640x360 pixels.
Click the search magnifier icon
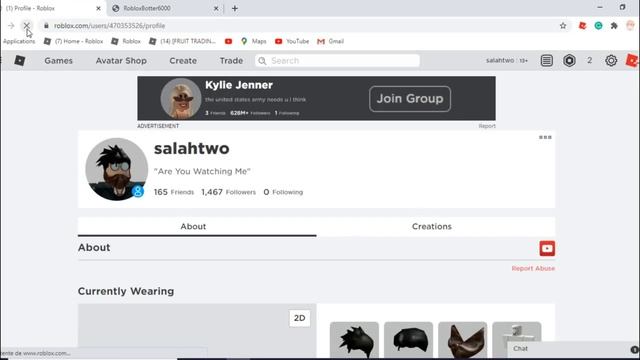point(262,61)
